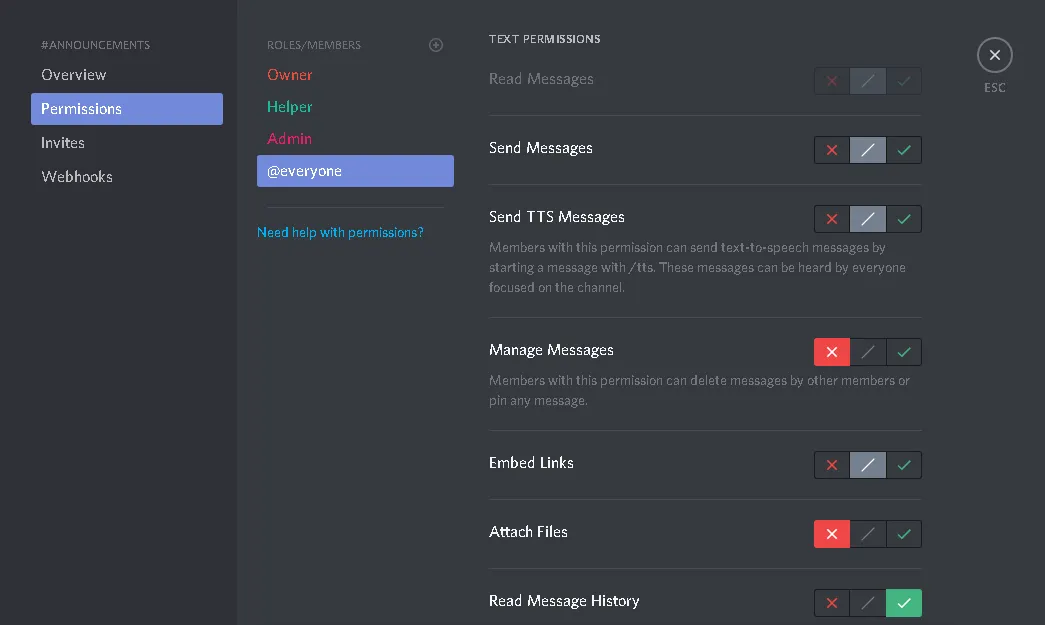Image resolution: width=1045 pixels, height=625 pixels.
Task: Deny Read Message History red X
Action: 832,603
